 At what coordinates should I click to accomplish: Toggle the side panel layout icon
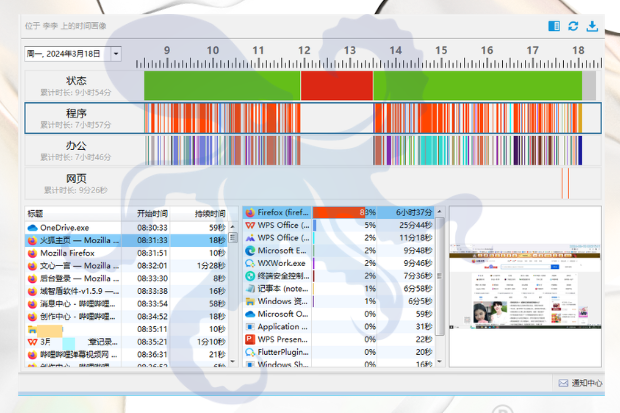(555, 26)
